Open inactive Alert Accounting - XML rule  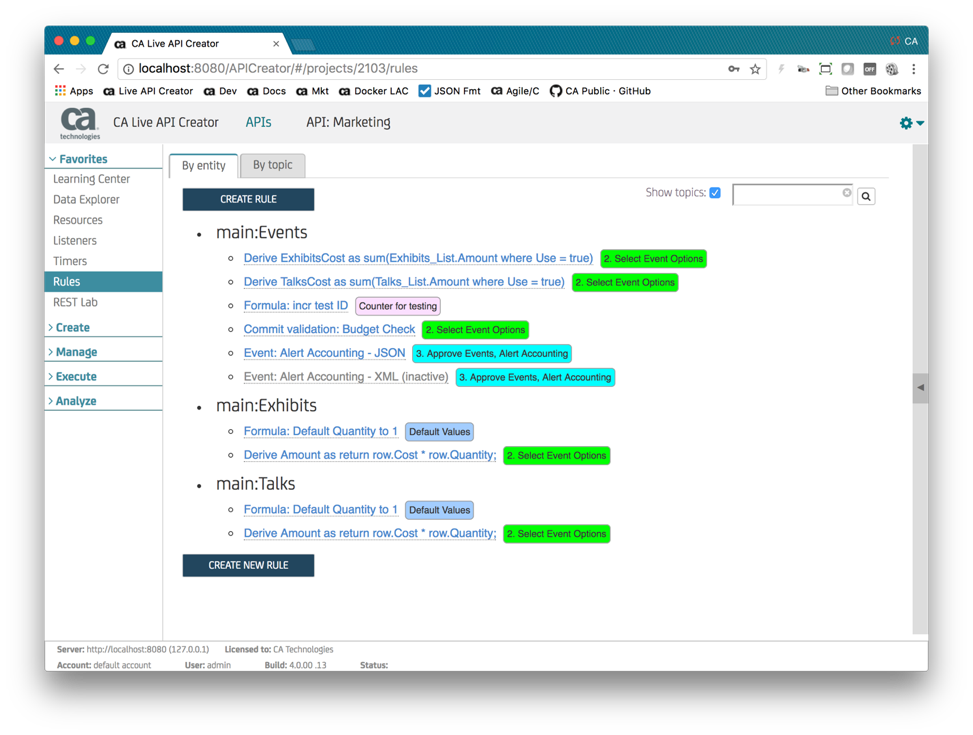[346, 376]
